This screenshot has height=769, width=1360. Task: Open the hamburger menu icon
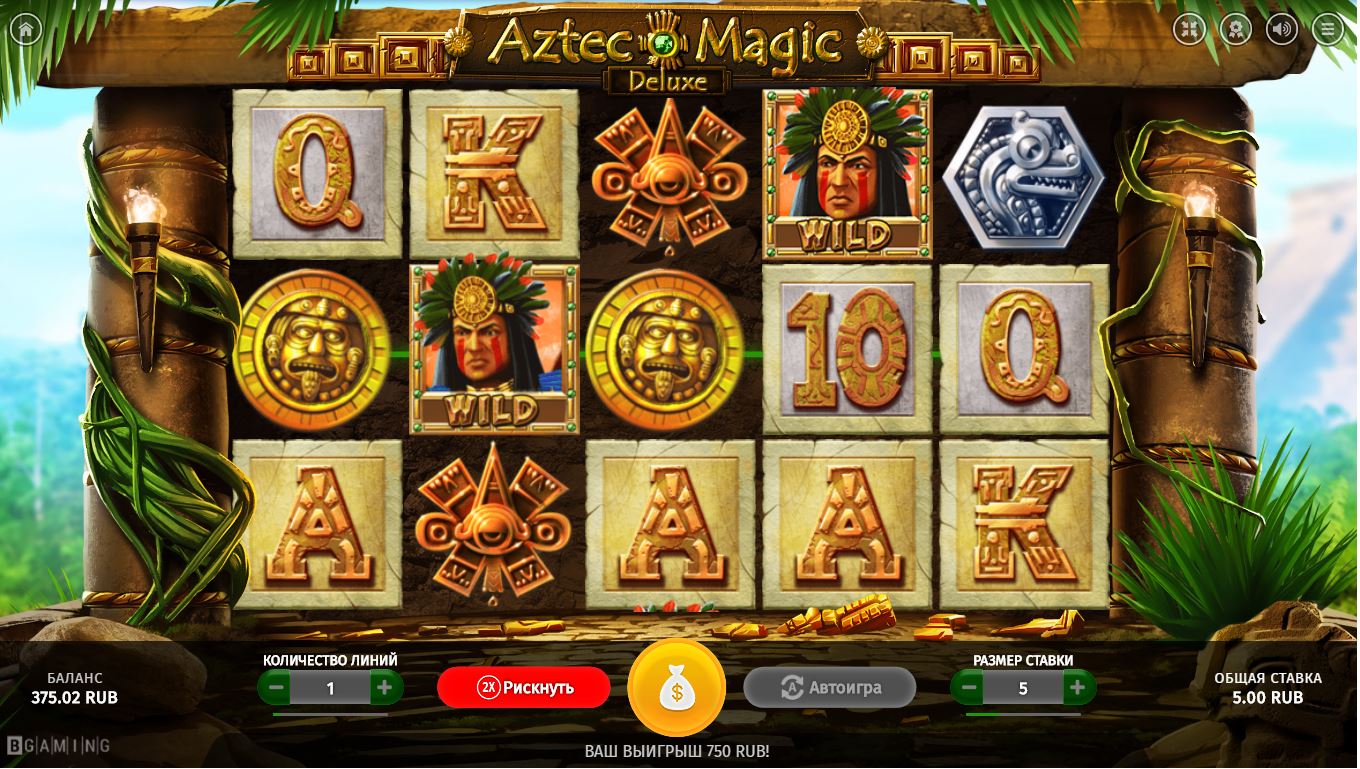(x=1328, y=29)
